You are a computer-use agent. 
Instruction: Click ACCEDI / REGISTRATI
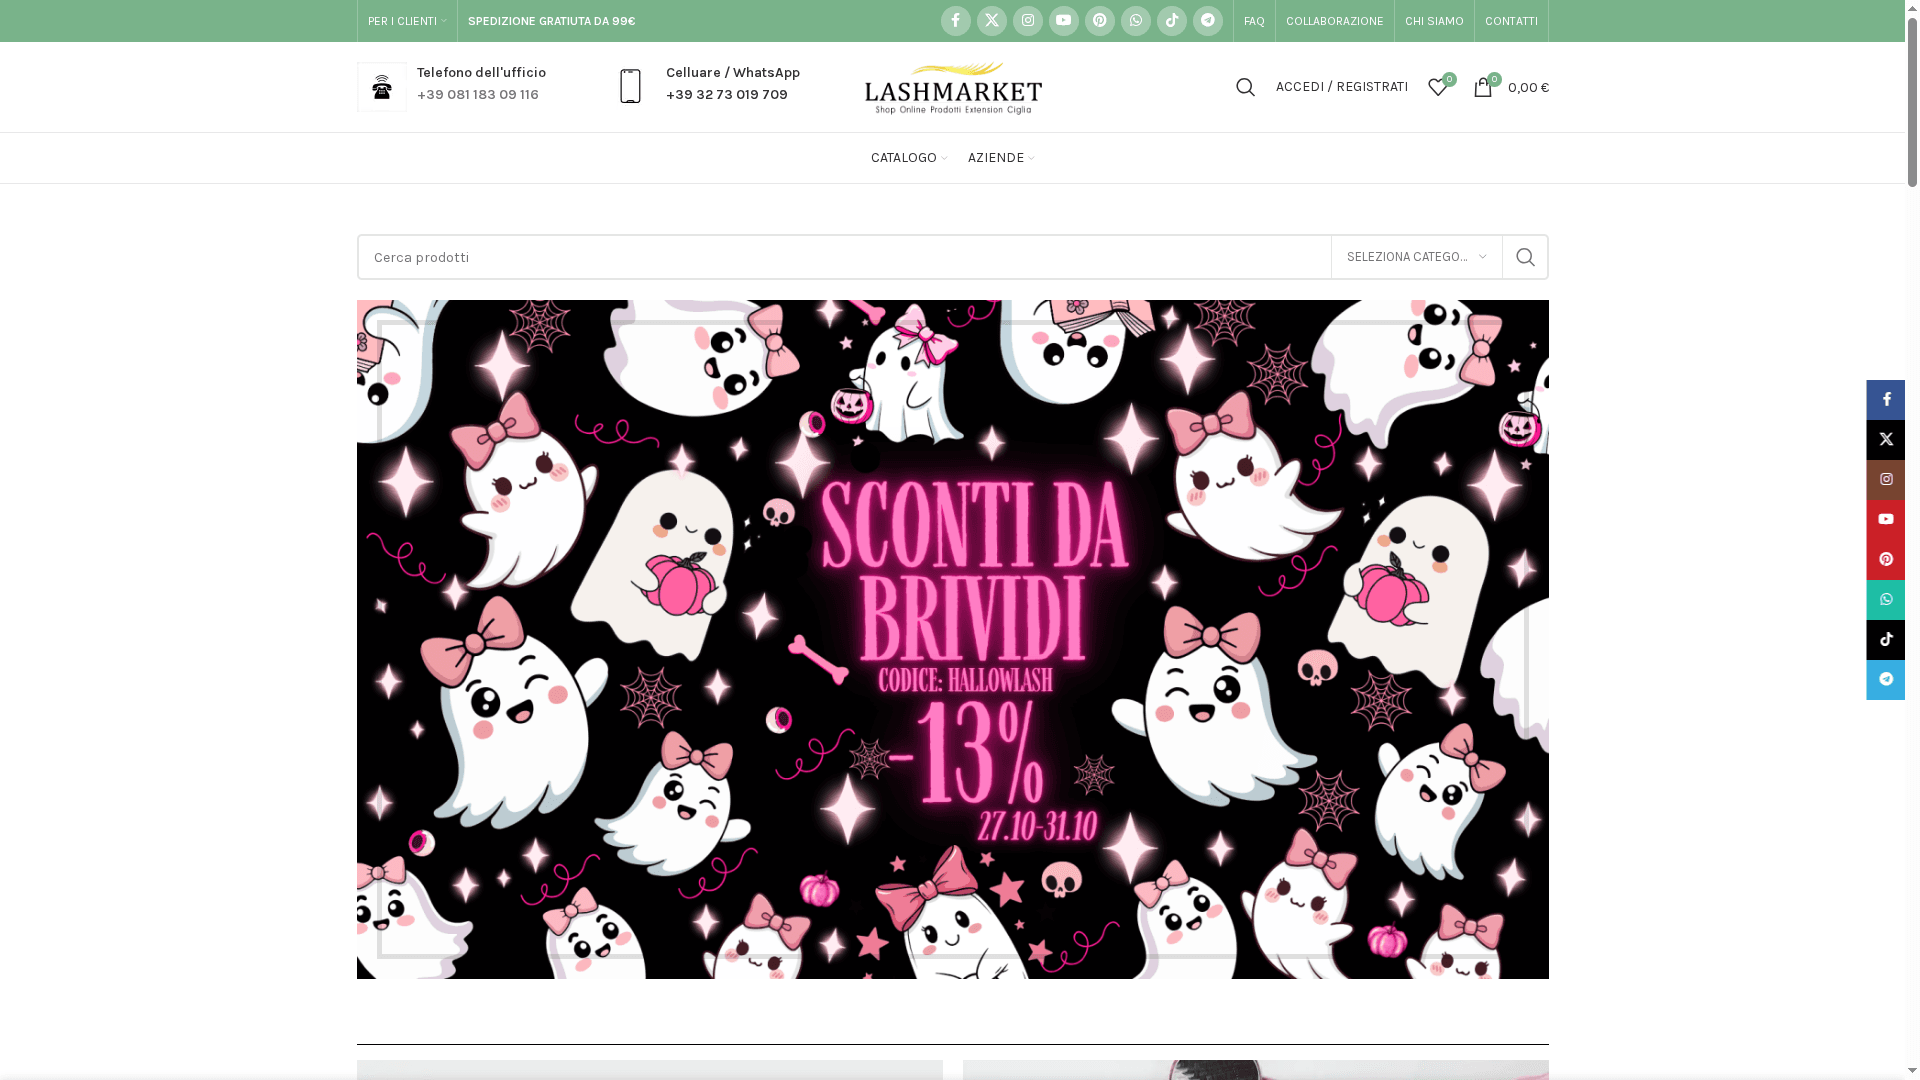pos(1341,87)
